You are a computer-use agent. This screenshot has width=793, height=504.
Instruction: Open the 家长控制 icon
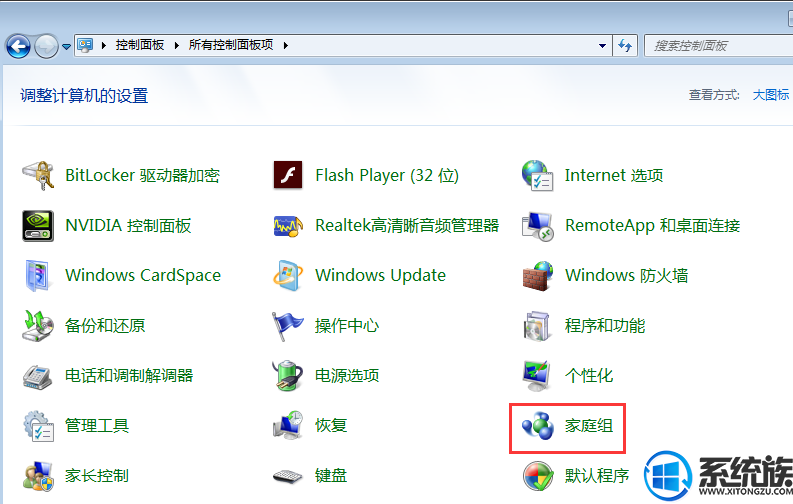[x=38, y=476]
